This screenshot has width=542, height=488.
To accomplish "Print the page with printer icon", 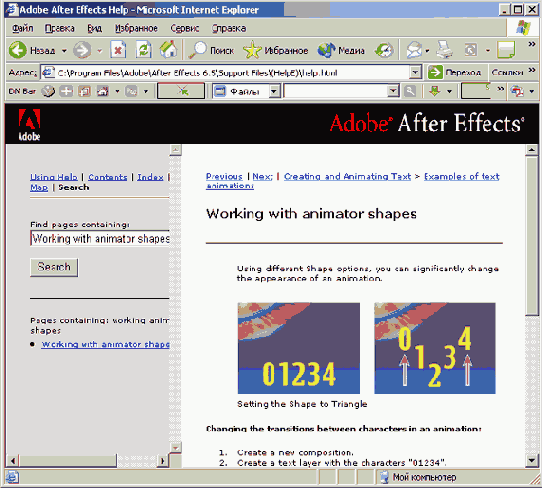I will (444, 50).
